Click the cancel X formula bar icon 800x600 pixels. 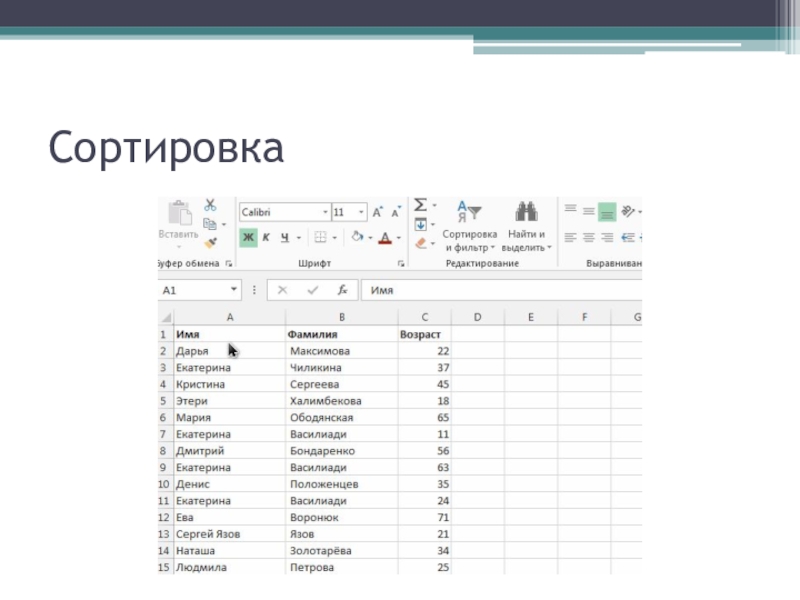coord(282,290)
